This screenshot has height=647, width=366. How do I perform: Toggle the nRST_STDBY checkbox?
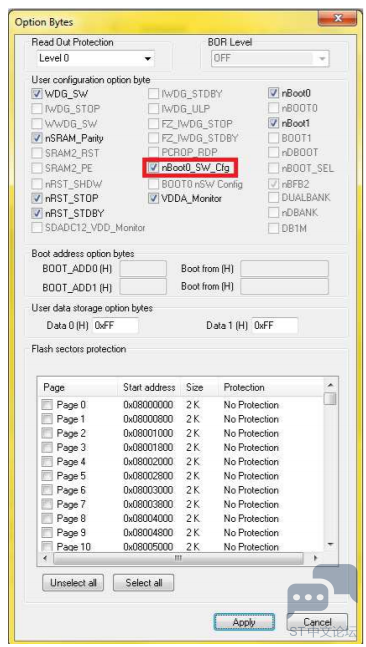pos(37,213)
